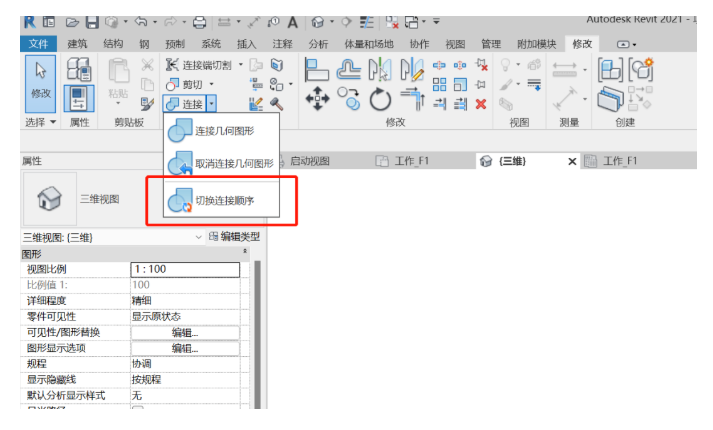Open the 剪切 dropdown arrow
This screenshot has height=430, width=713.
pyautogui.click(x=211, y=84)
